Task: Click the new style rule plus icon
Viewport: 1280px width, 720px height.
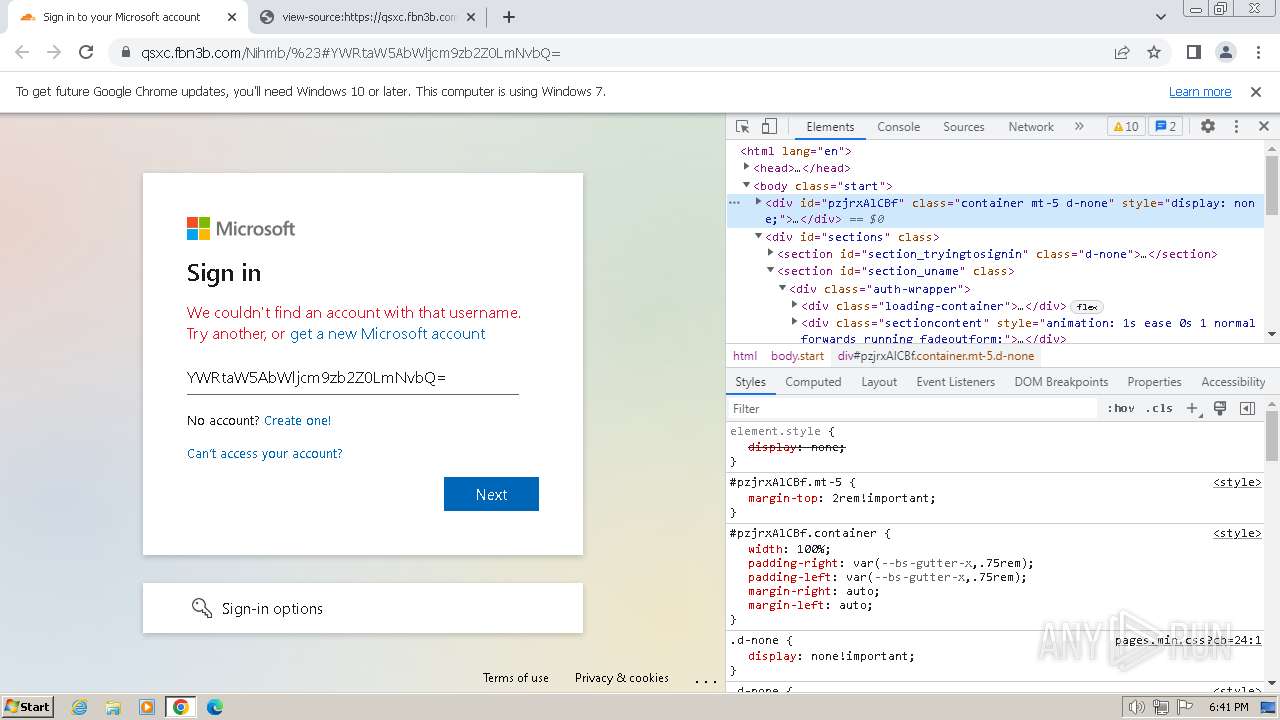Action: pos(1192,408)
